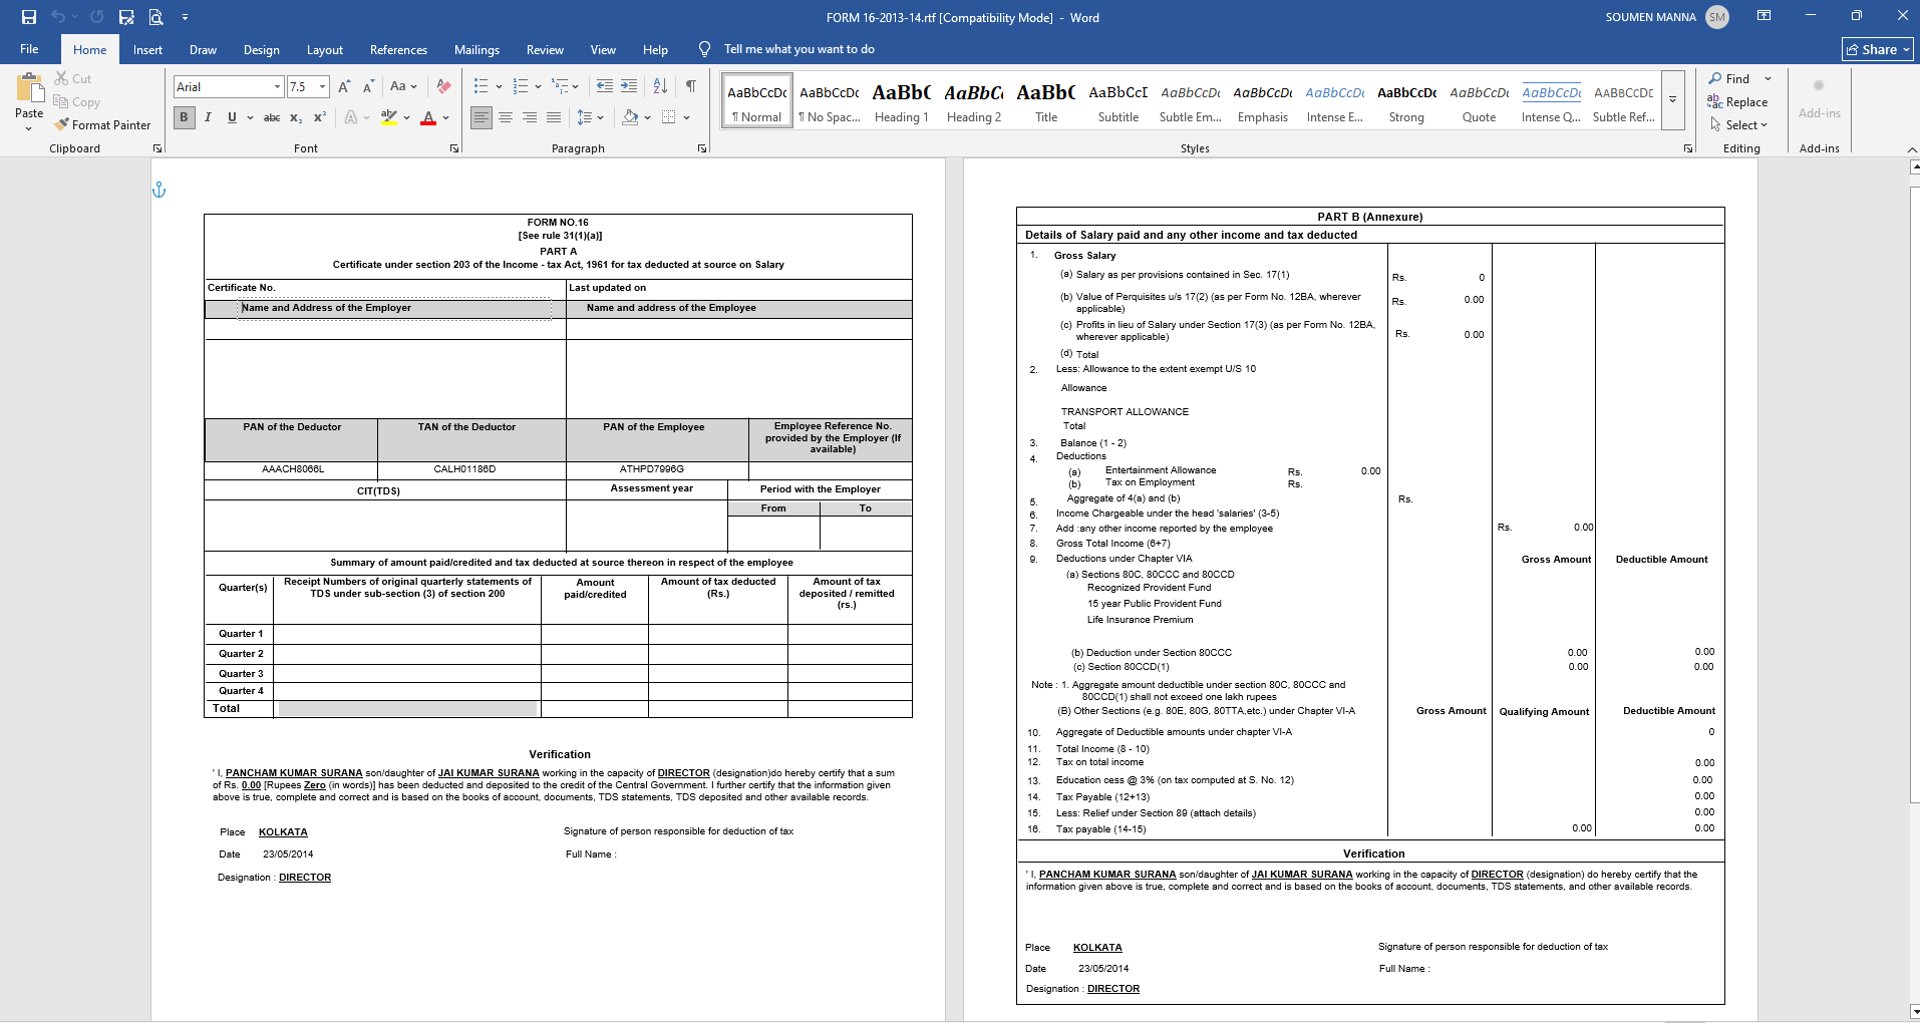The width and height of the screenshot is (1920, 1023).
Task: Decrease the paragraph indent
Action: pyautogui.click(x=604, y=87)
